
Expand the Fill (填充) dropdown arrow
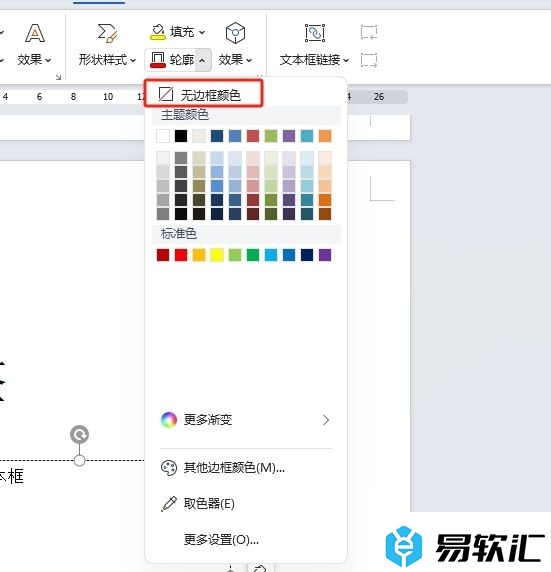pyautogui.click(x=202, y=32)
